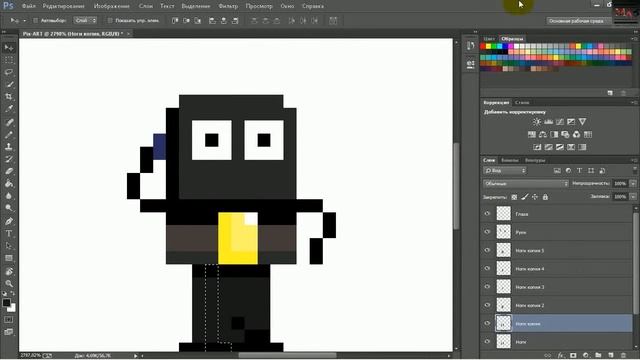
Task: Add a Brightness/Contrast adjustment
Action: point(537,122)
